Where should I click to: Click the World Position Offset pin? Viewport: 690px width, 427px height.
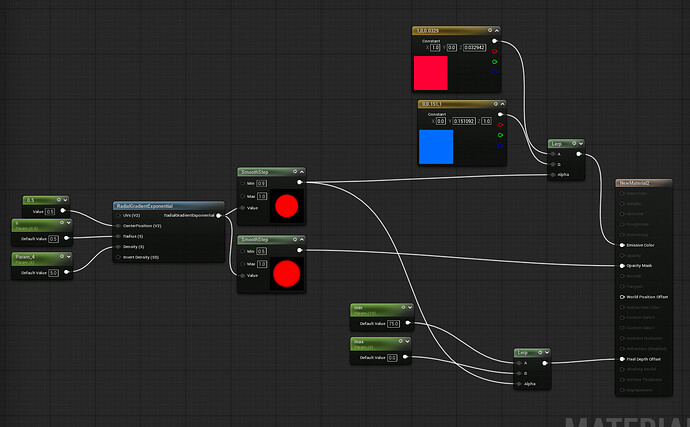tap(622, 296)
